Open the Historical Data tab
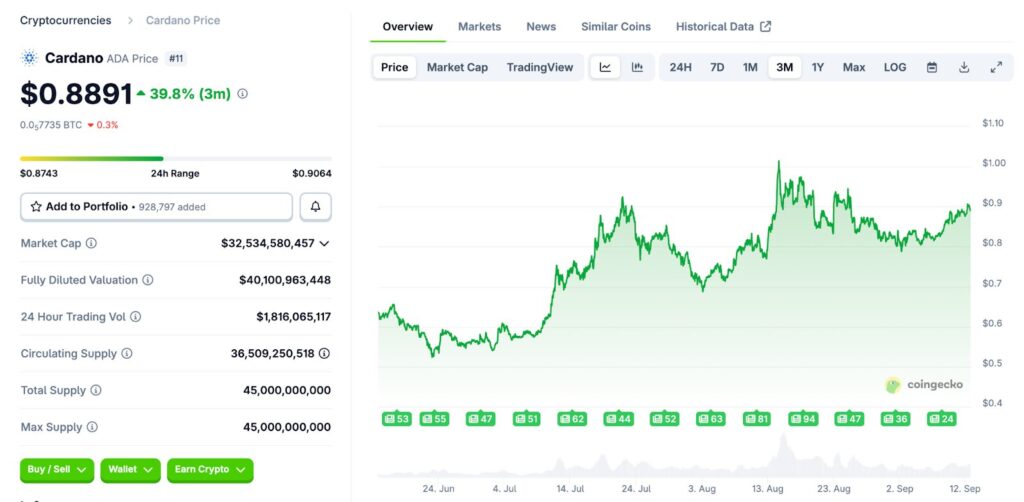Image resolution: width=1024 pixels, height=502 pixels. [x=723, y=26]
